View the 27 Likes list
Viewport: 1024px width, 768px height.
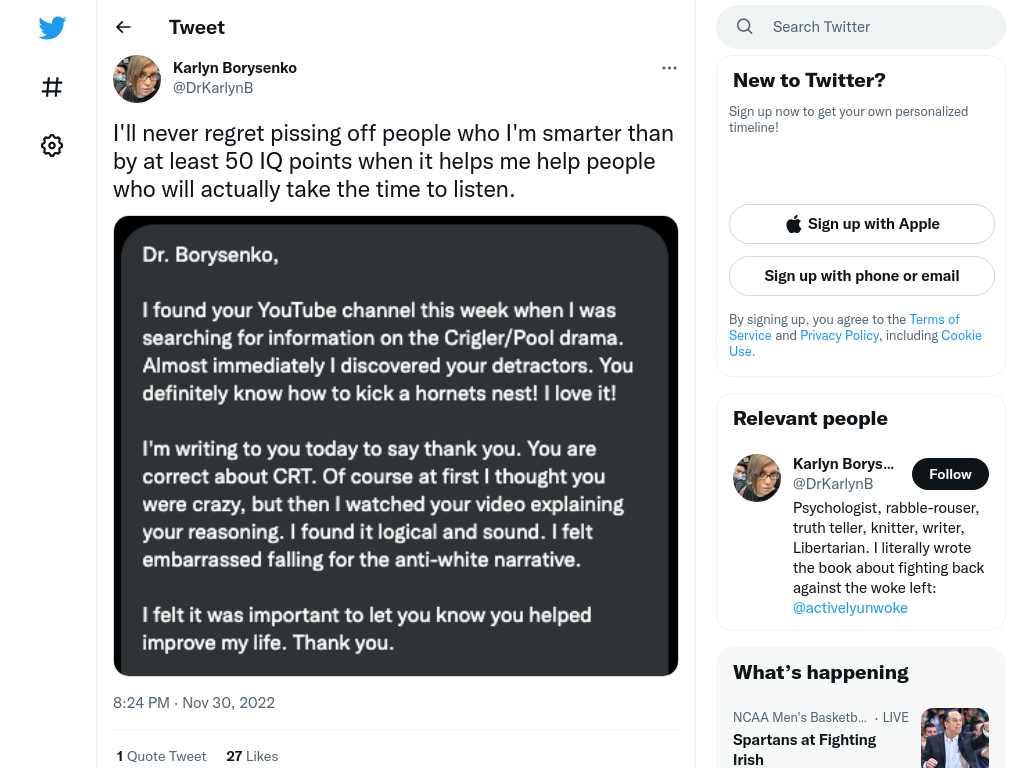tap(252, 756)
